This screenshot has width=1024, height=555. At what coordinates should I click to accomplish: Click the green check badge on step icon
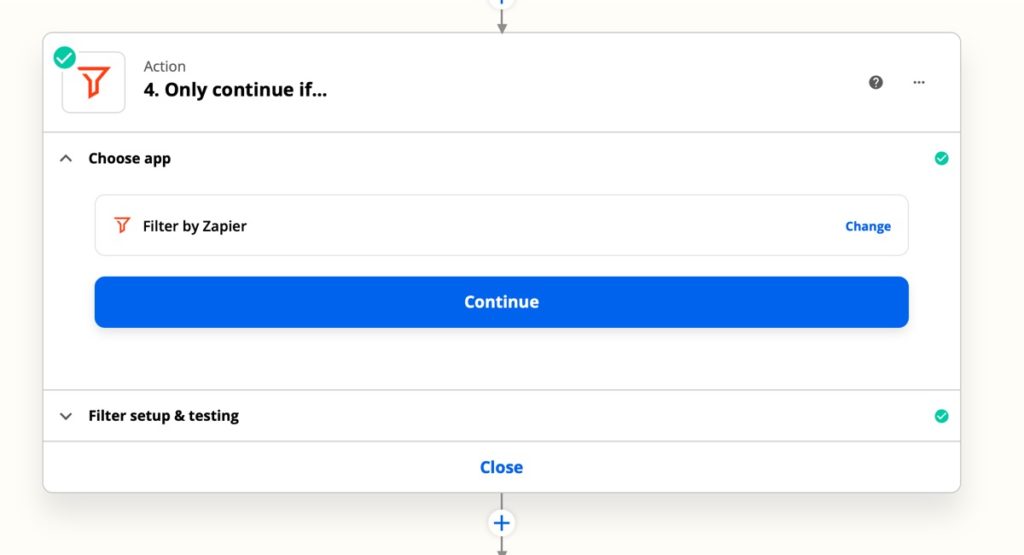pos(65,57)
